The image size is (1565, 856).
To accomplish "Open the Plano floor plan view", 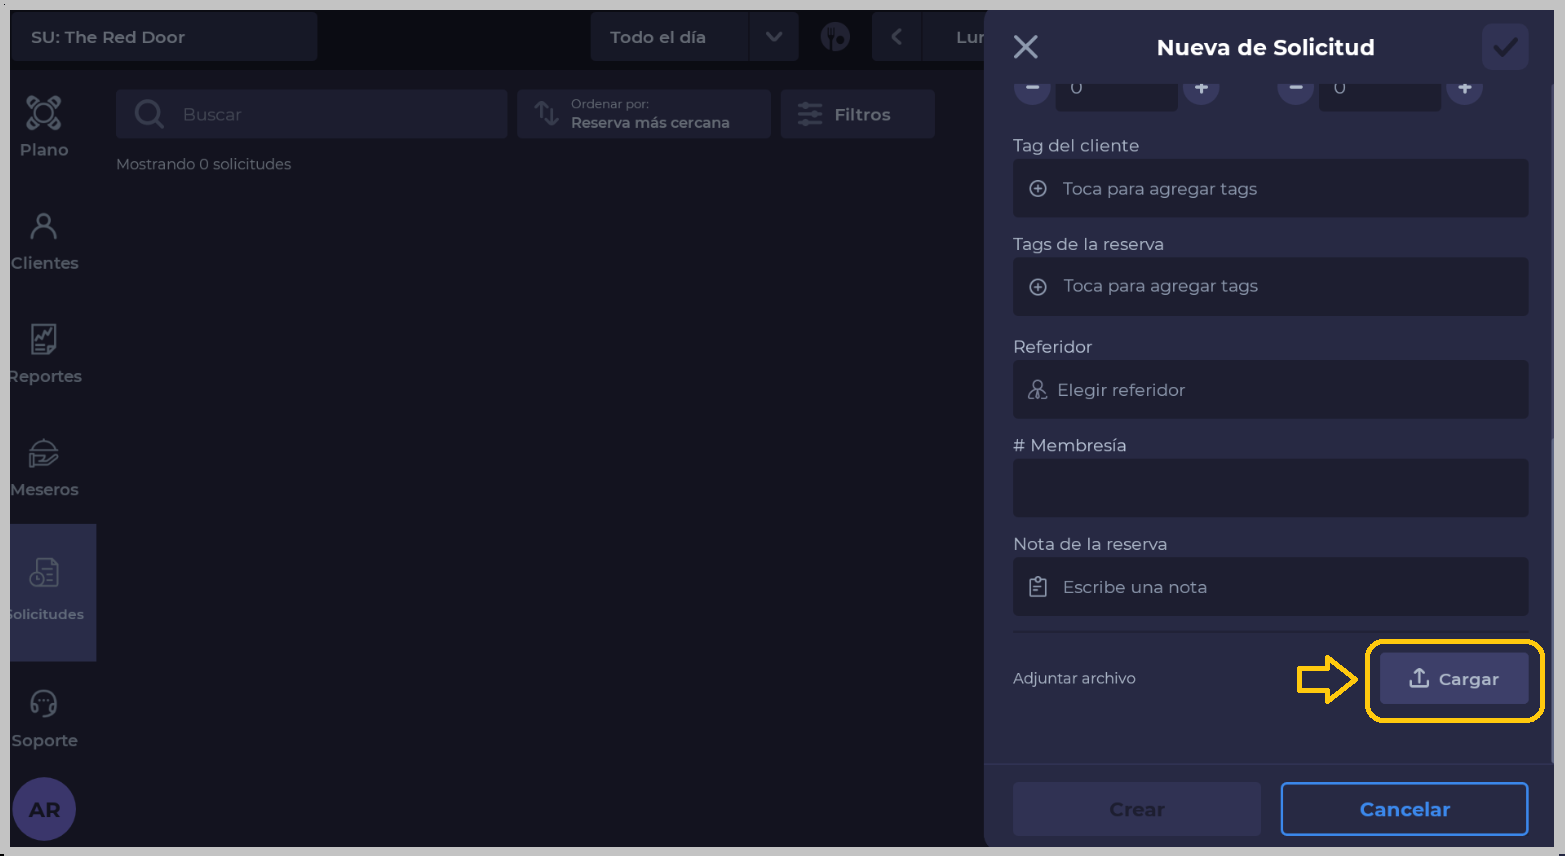I will (x=44, y=127).
